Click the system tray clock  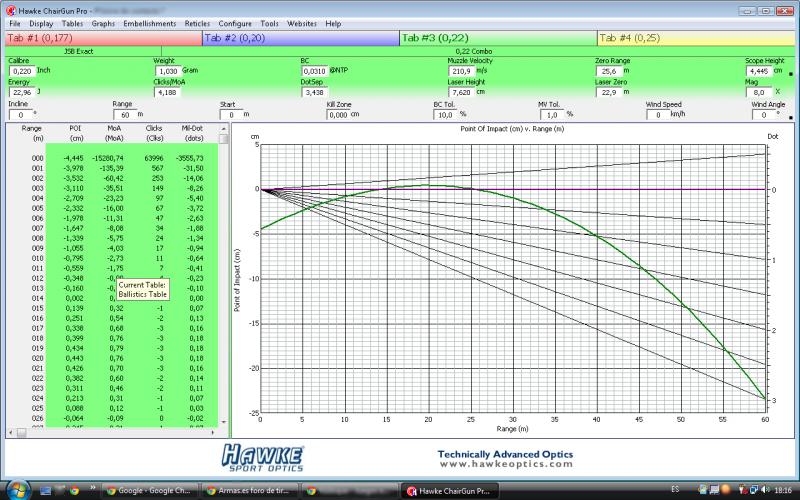click(781, 490)
